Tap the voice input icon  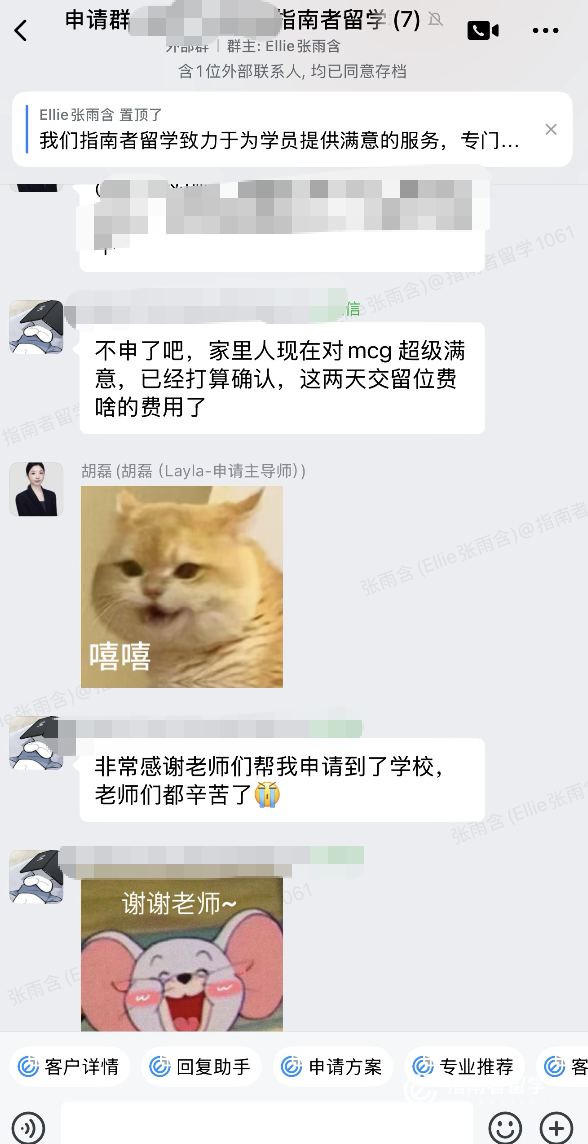pos(28,1127)
